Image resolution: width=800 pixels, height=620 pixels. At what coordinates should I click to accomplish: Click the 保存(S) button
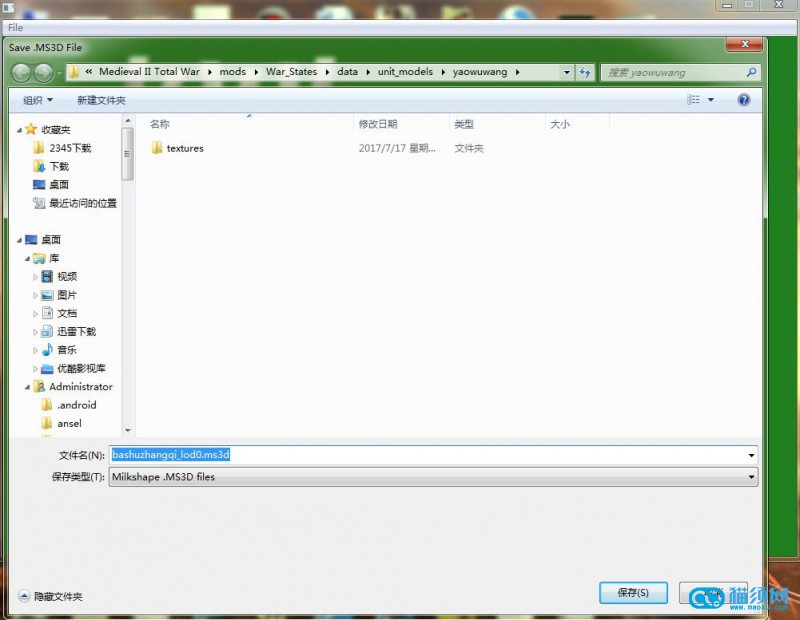tap(633, 592)
